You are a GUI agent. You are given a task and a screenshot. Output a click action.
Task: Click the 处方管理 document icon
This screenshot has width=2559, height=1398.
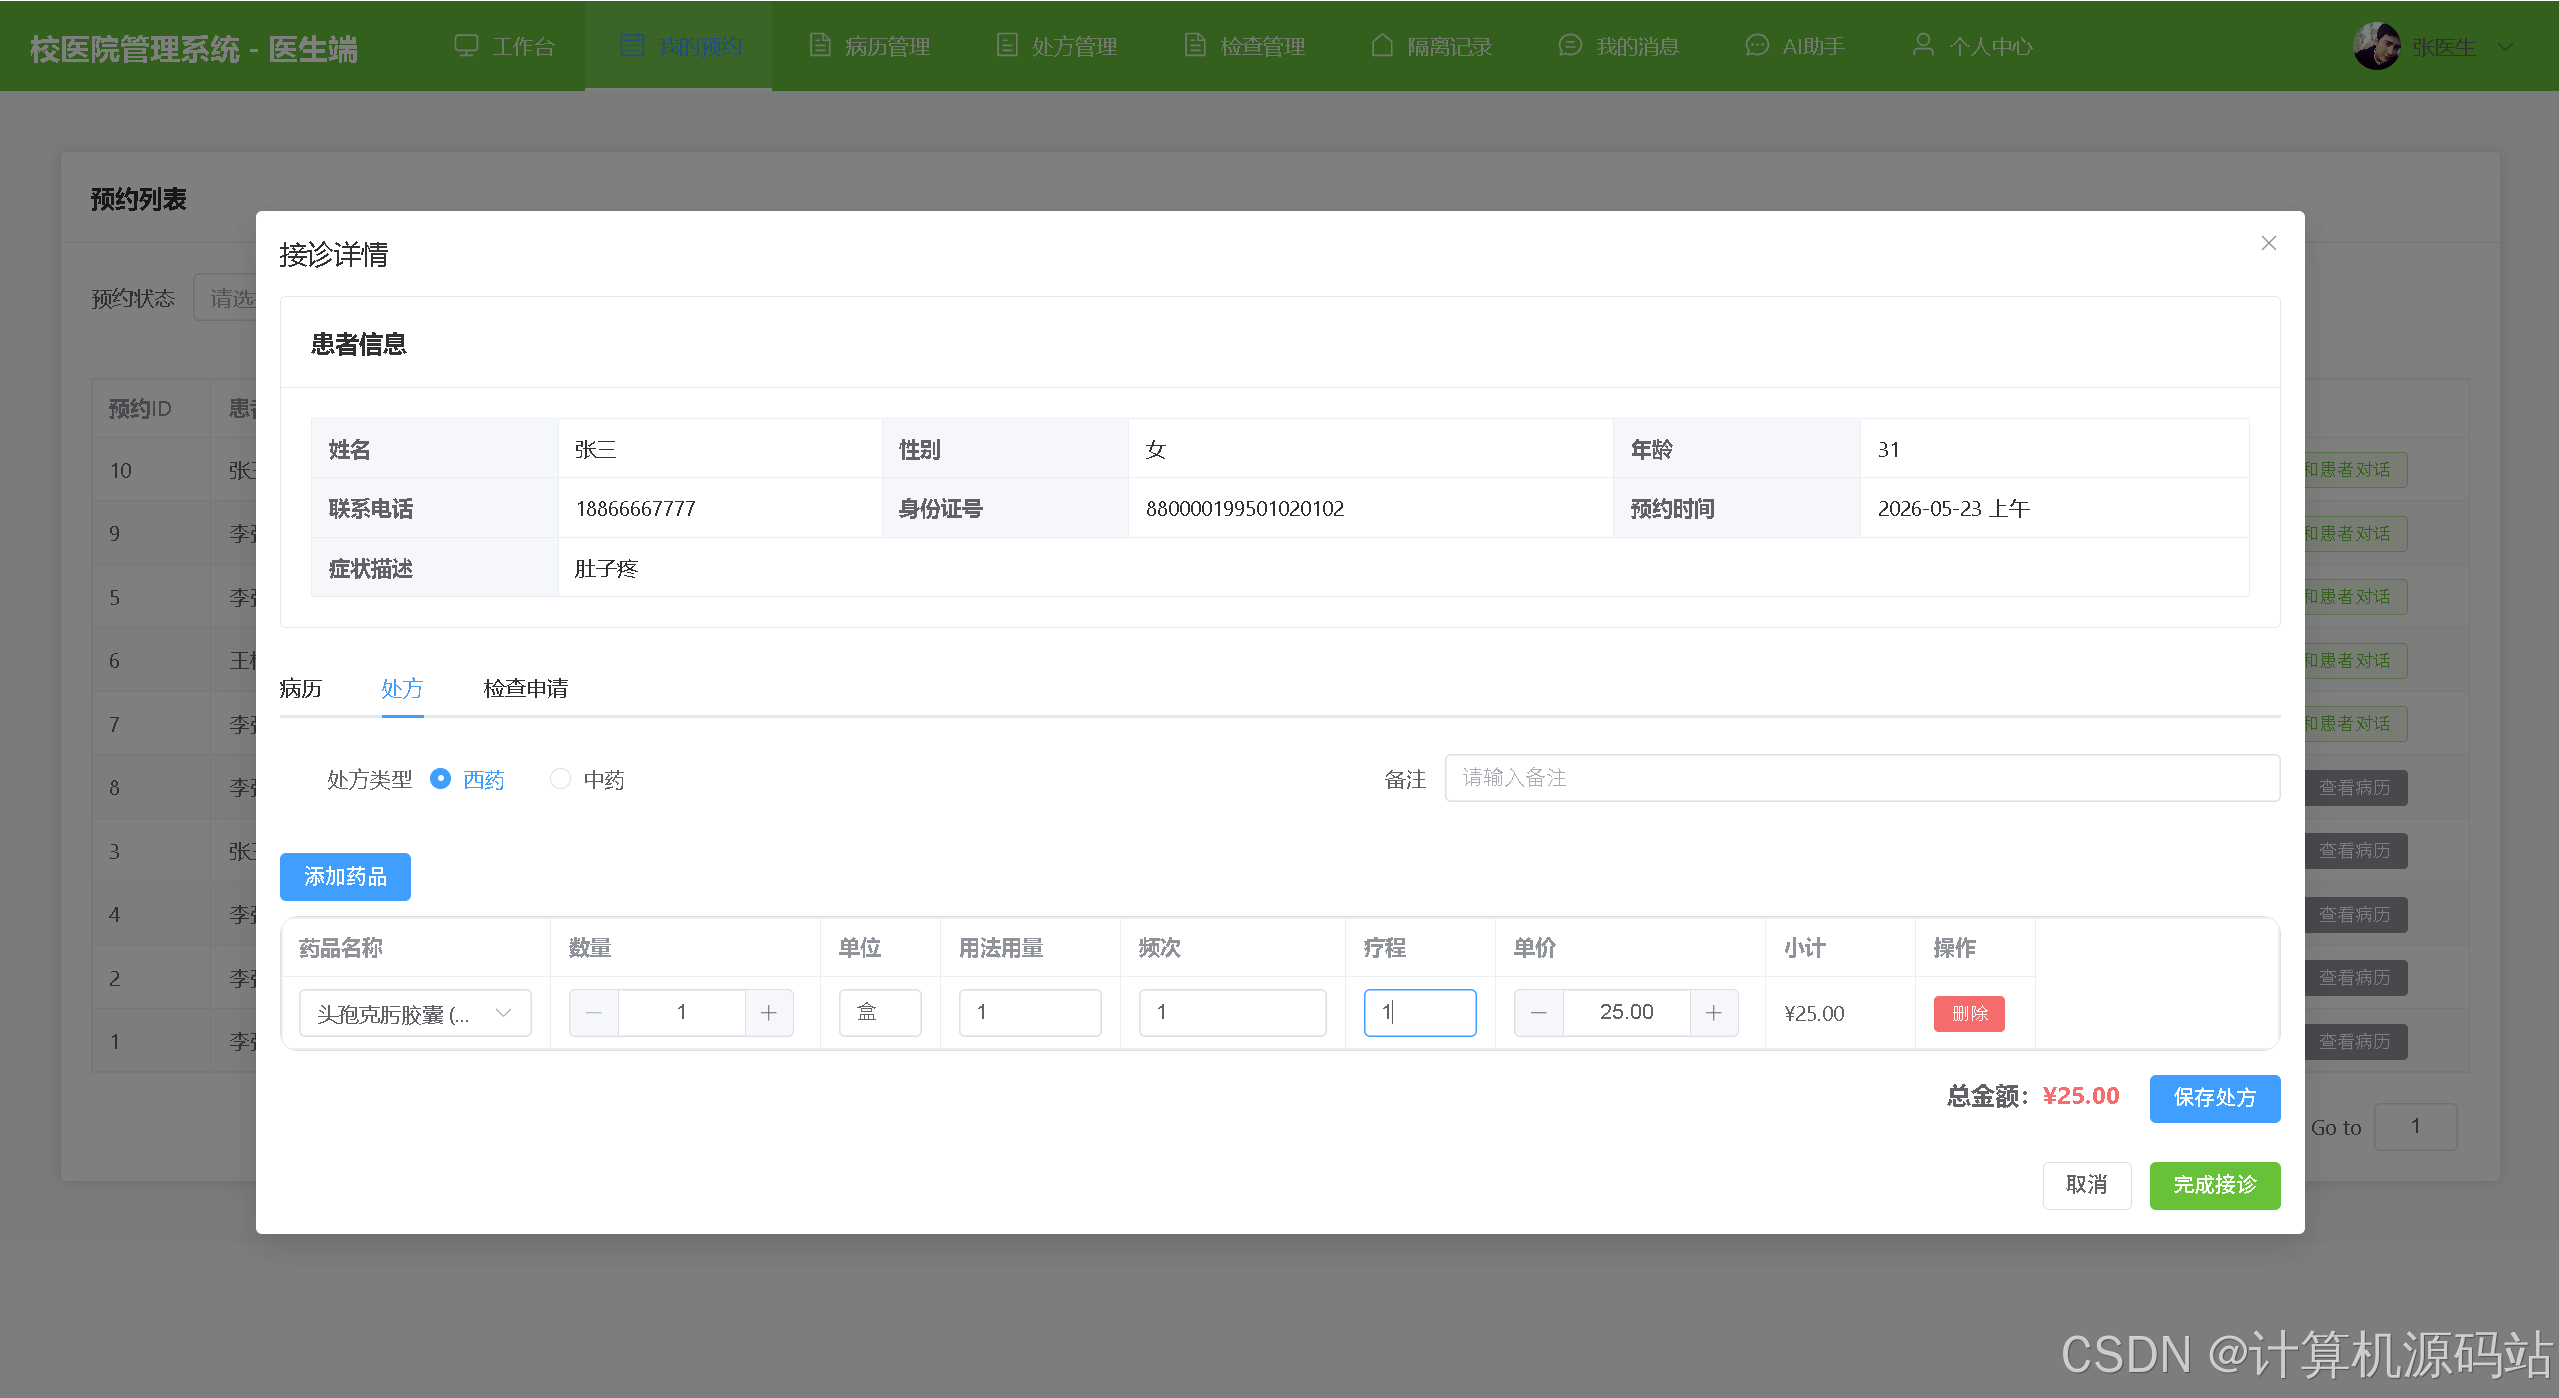click(1007, 46)
